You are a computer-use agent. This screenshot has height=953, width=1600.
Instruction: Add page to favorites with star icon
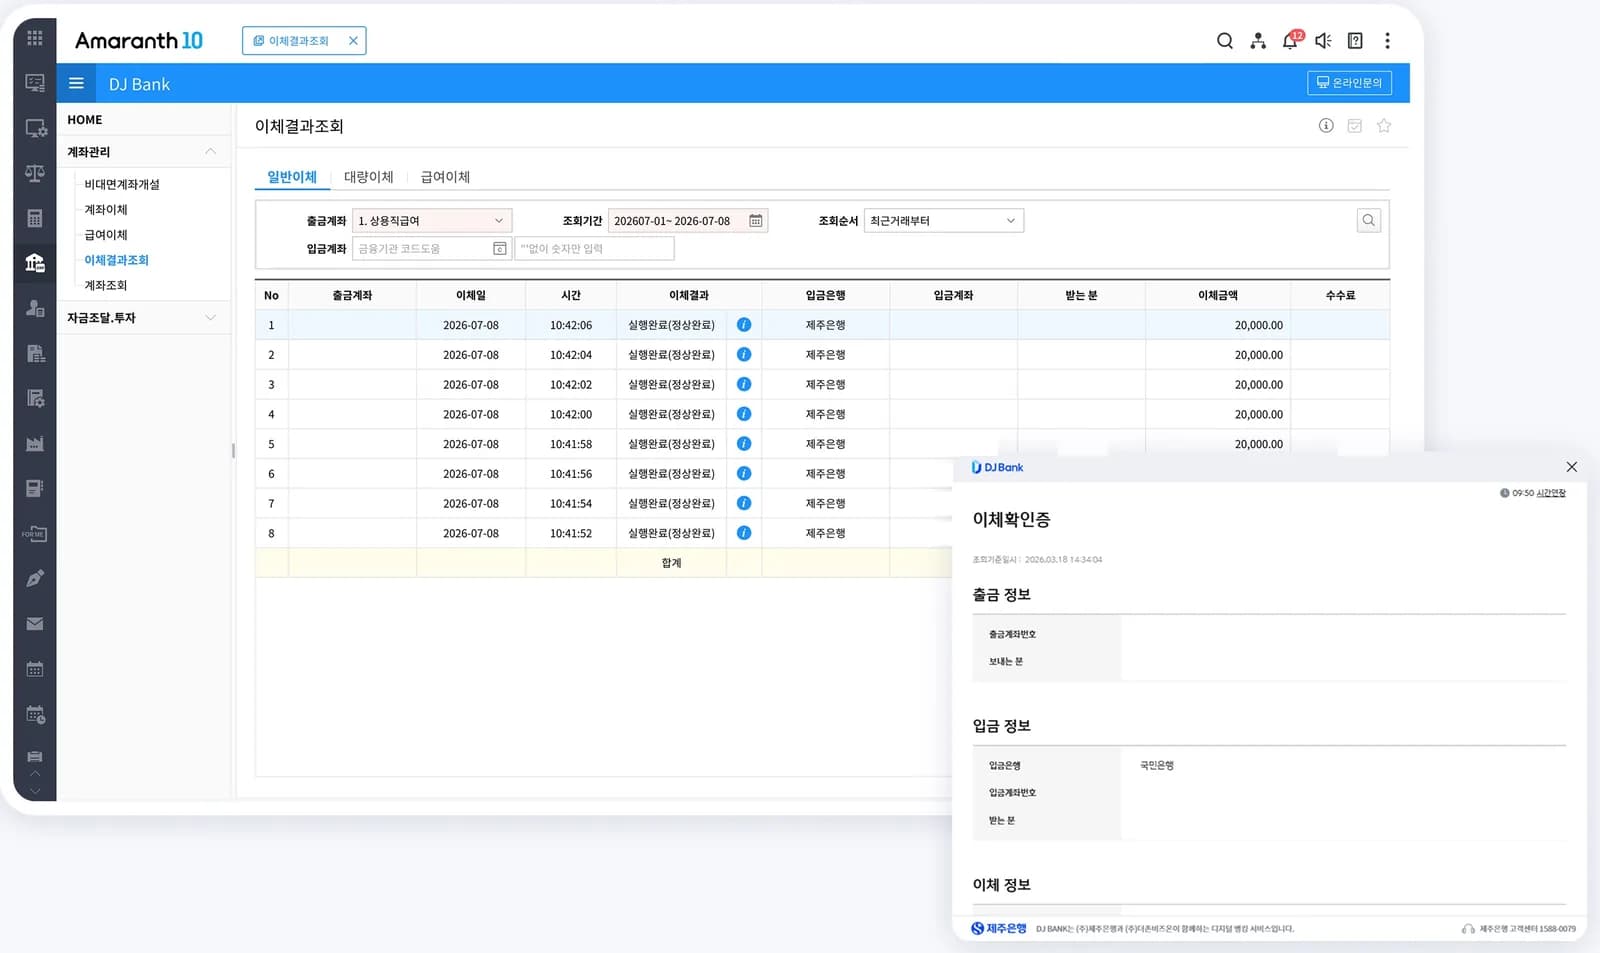pos(1384,126)
